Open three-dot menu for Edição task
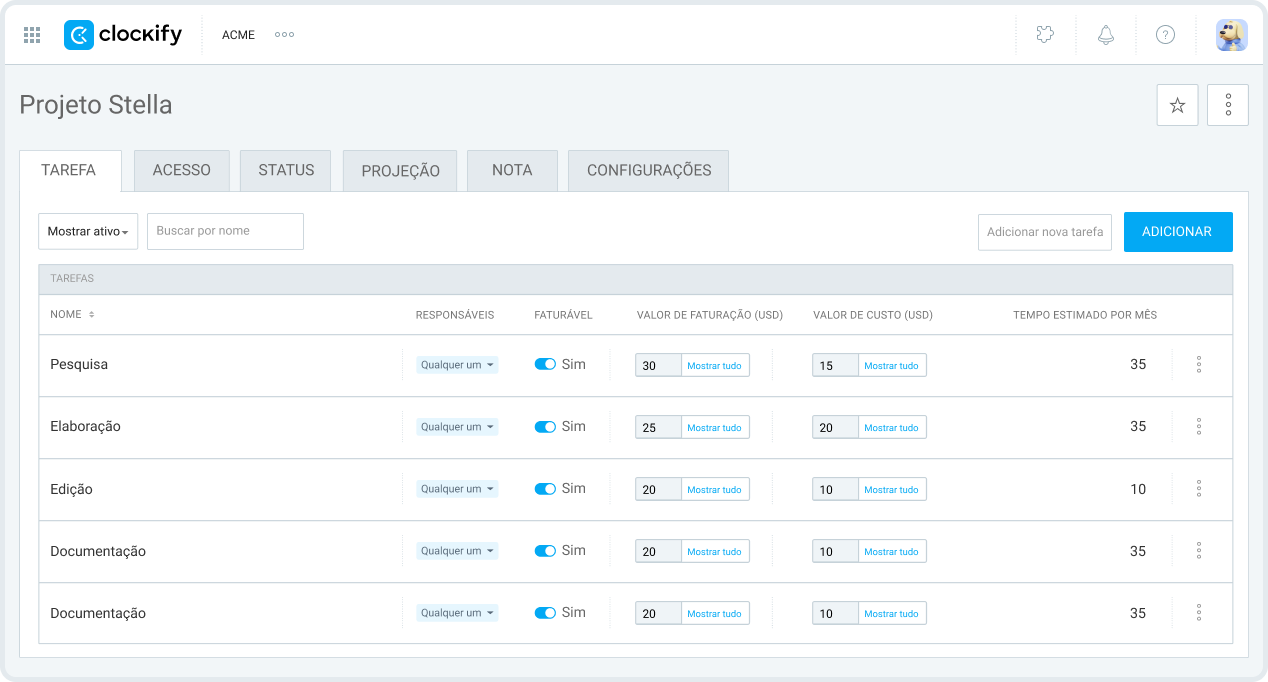Viewport: 1268px width, 682px height. 1198,489
